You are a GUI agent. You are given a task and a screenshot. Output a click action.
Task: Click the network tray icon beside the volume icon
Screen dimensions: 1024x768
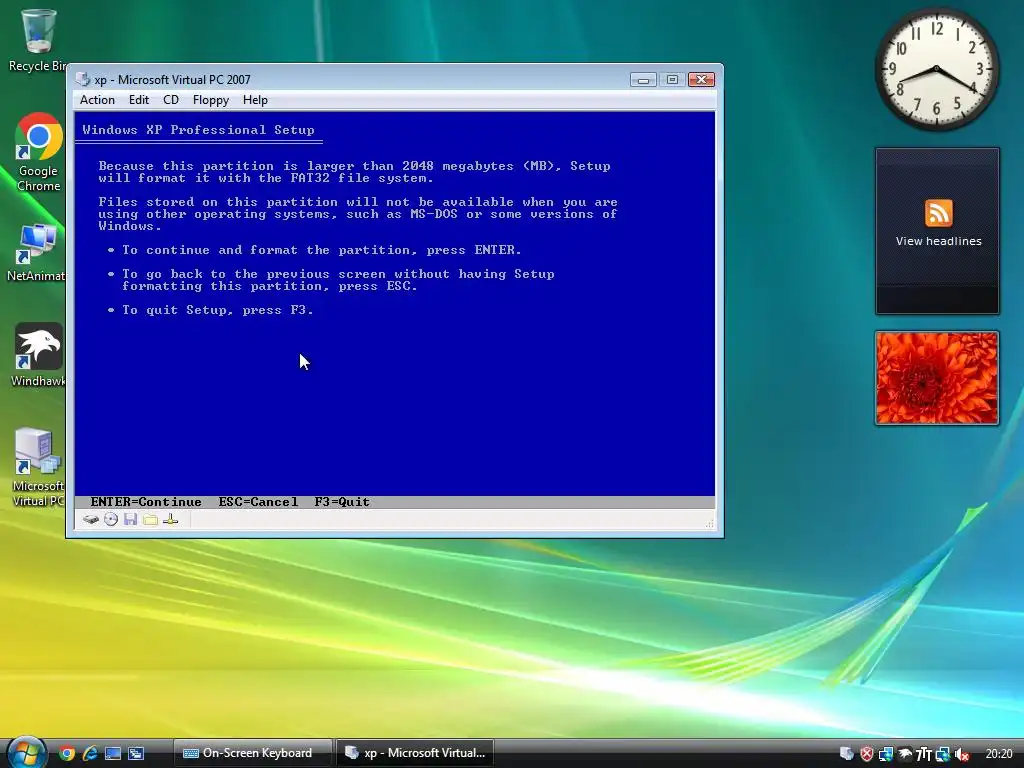(942, 754)
